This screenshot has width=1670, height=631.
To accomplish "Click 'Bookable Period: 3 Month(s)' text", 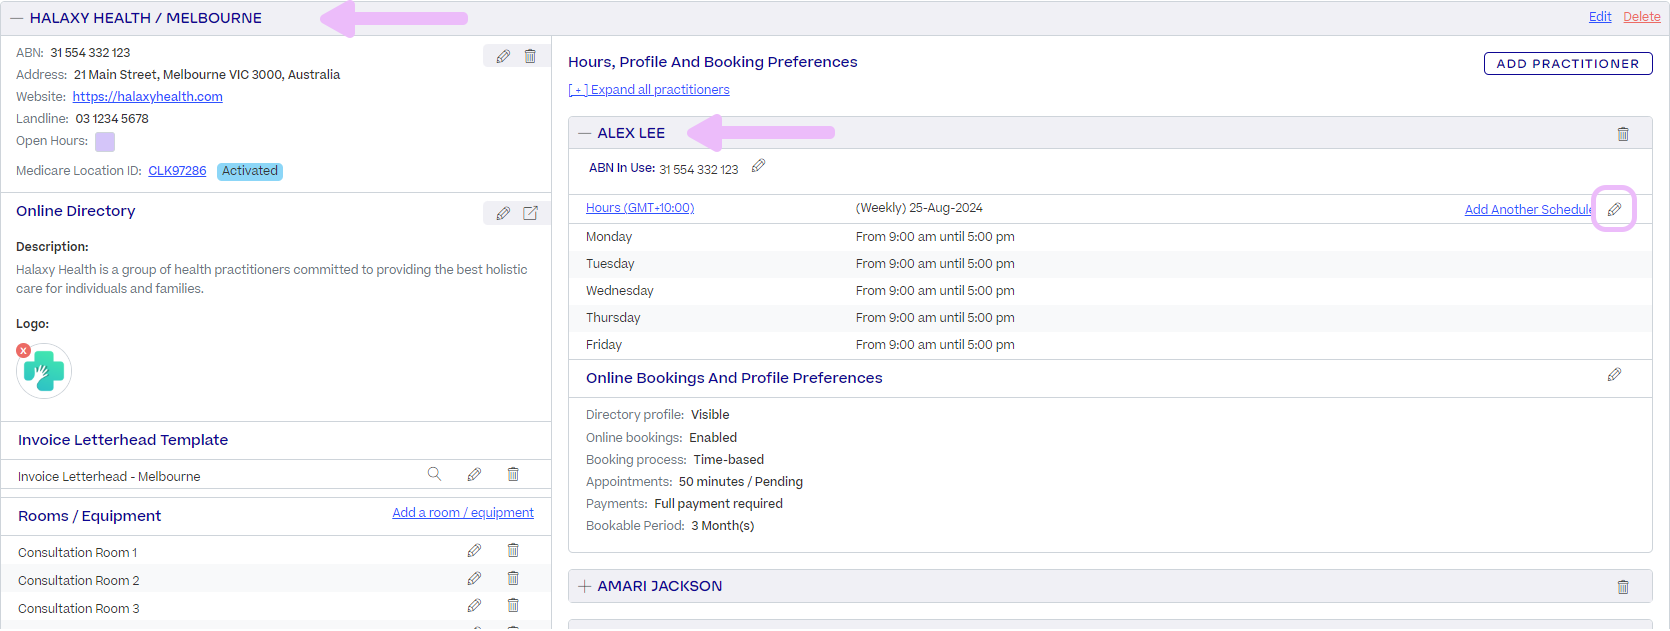I will 670,526.
